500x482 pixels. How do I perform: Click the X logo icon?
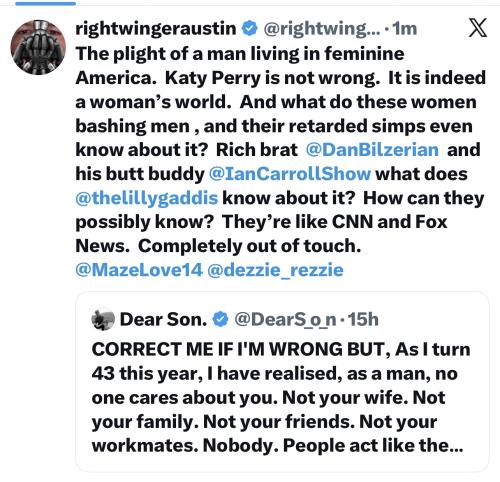pyautogui.click(x=478, y=27)
